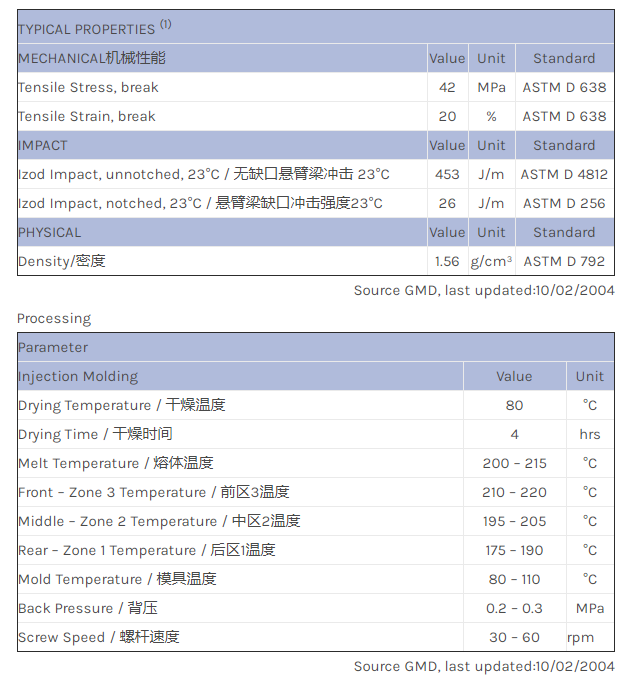Click the IMPACT section header
Screen dimensions: 619x676
[43, 145]
